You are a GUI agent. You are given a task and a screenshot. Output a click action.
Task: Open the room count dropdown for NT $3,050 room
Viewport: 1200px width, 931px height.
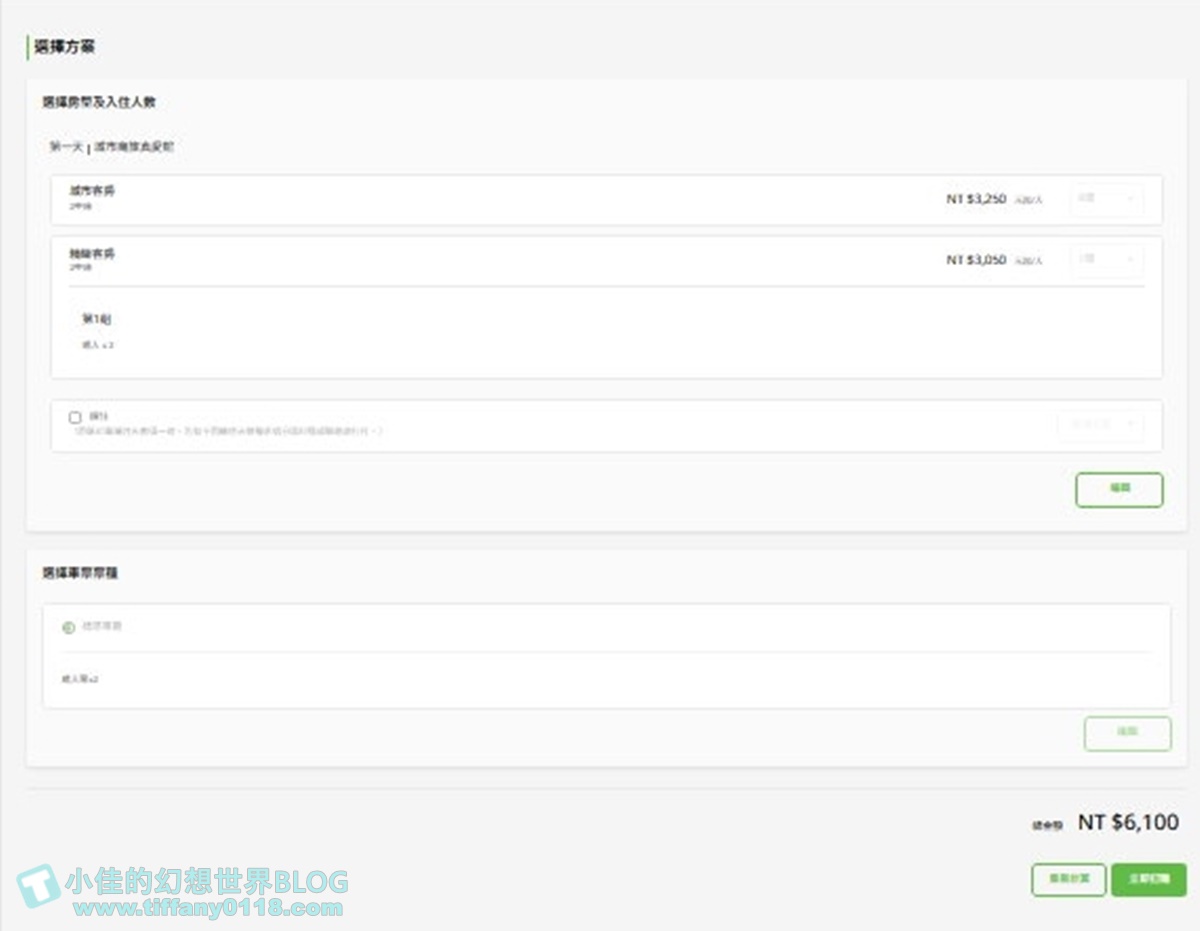tap(1106, 260)
